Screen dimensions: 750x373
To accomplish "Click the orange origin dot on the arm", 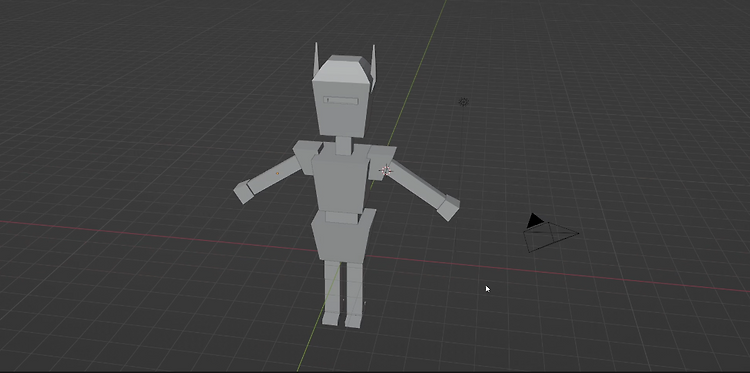I will (x=277, y=173).
